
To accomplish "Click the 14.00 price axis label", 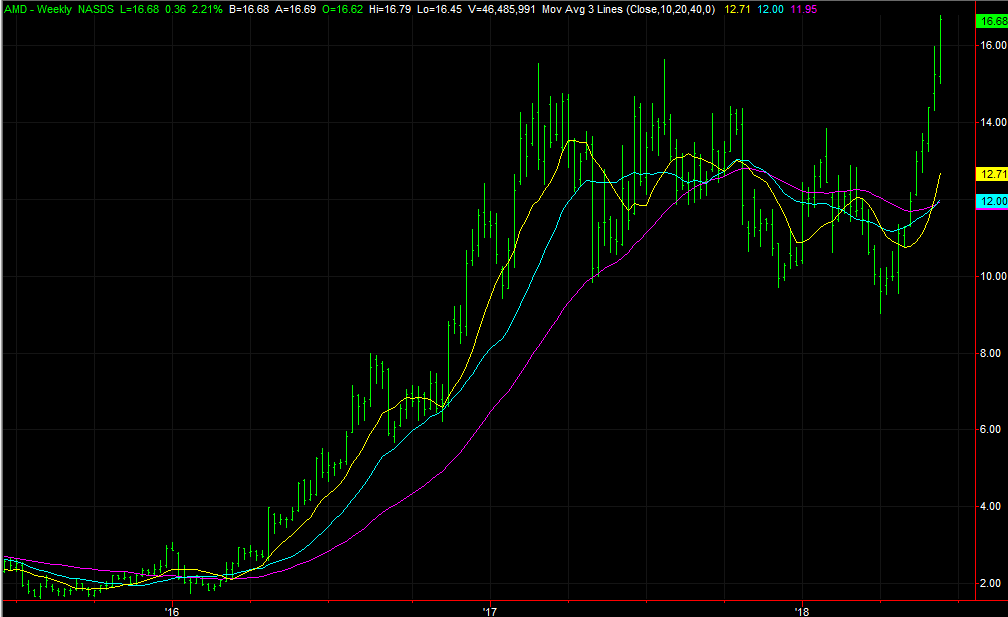I will tap(989, 123).
